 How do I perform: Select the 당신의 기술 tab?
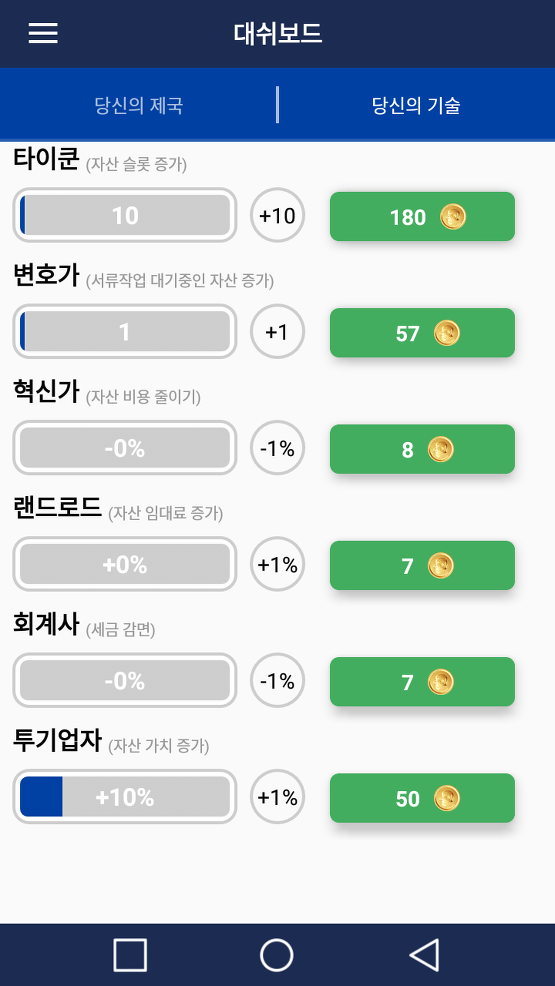click(415, 105)
